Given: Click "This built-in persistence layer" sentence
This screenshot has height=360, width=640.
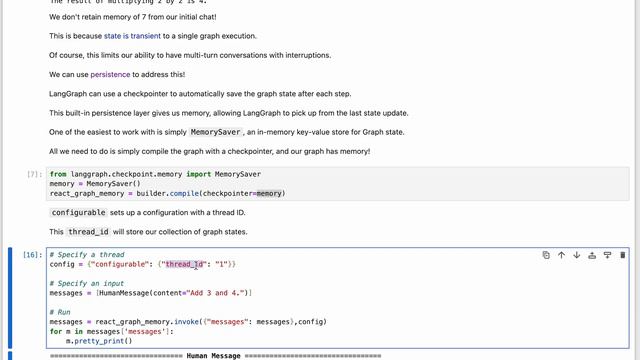Looking at the screenshot, I should 229,113.
